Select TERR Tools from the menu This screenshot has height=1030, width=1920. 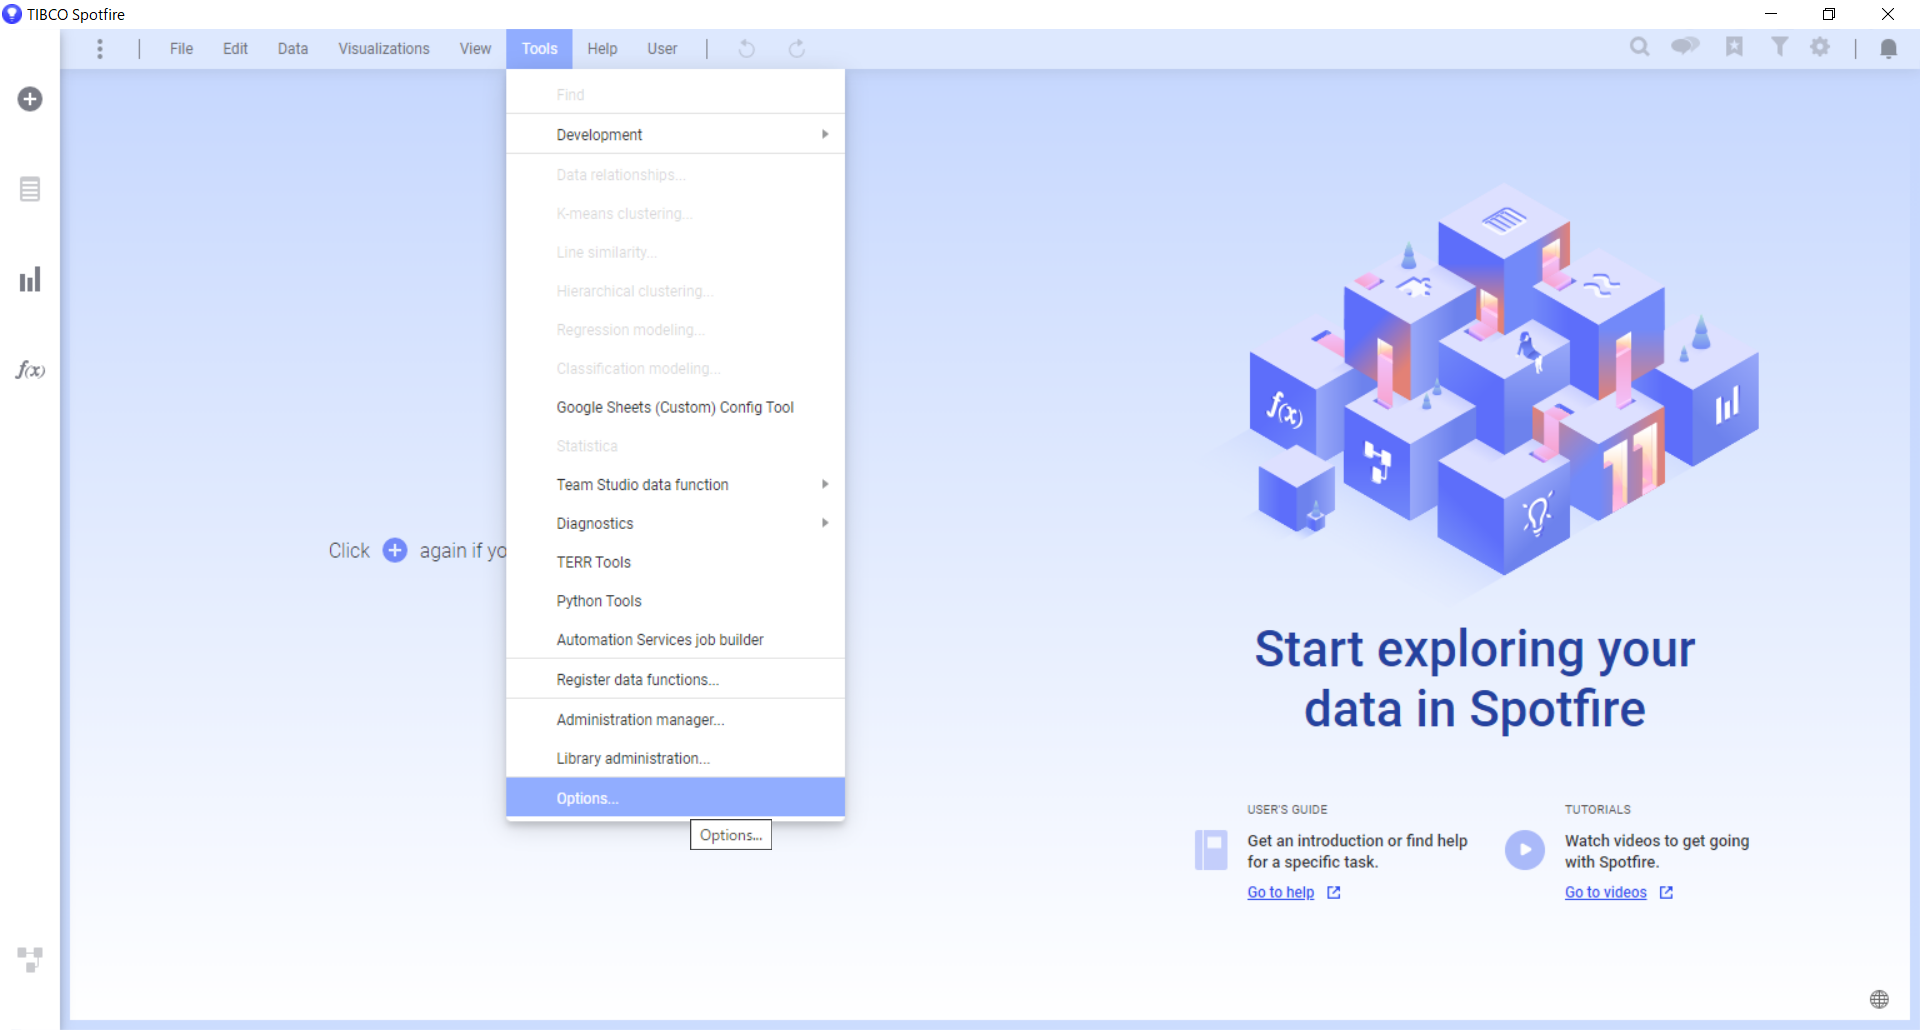675,563
